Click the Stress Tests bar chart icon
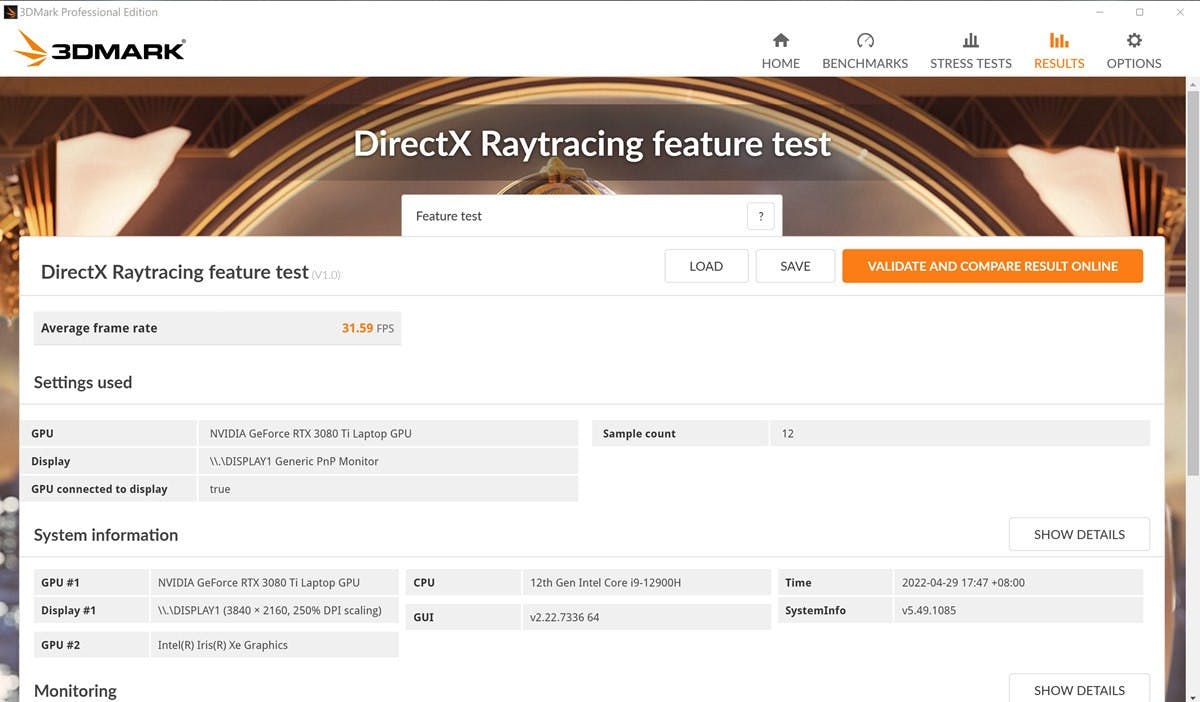1200x702 pixels. (x=970, y=41)
